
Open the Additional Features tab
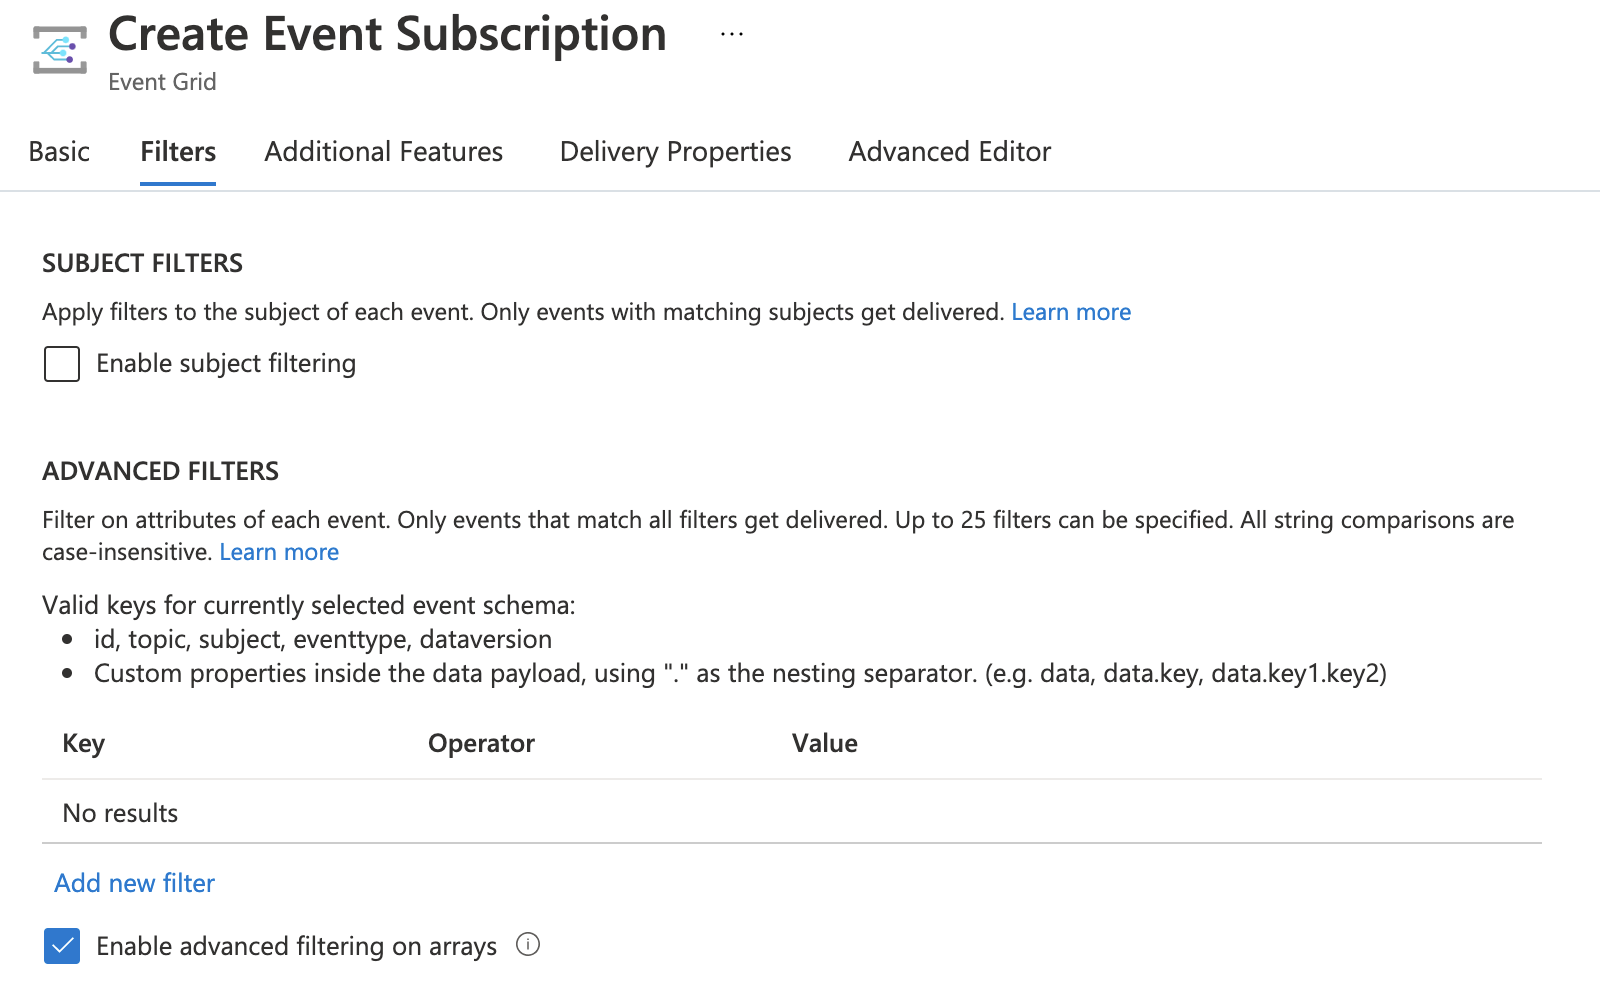(x=384, y=152)
